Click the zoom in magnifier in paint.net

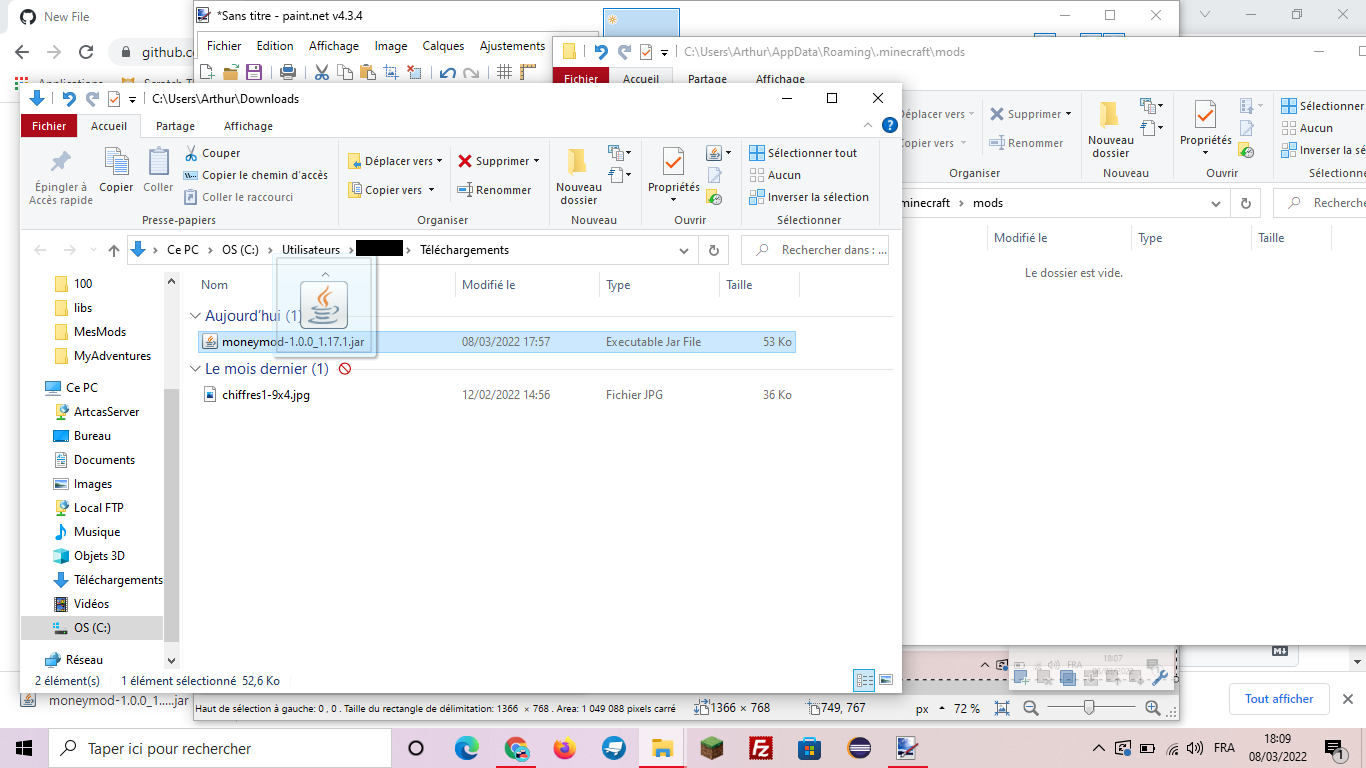tap(1152, 708)
